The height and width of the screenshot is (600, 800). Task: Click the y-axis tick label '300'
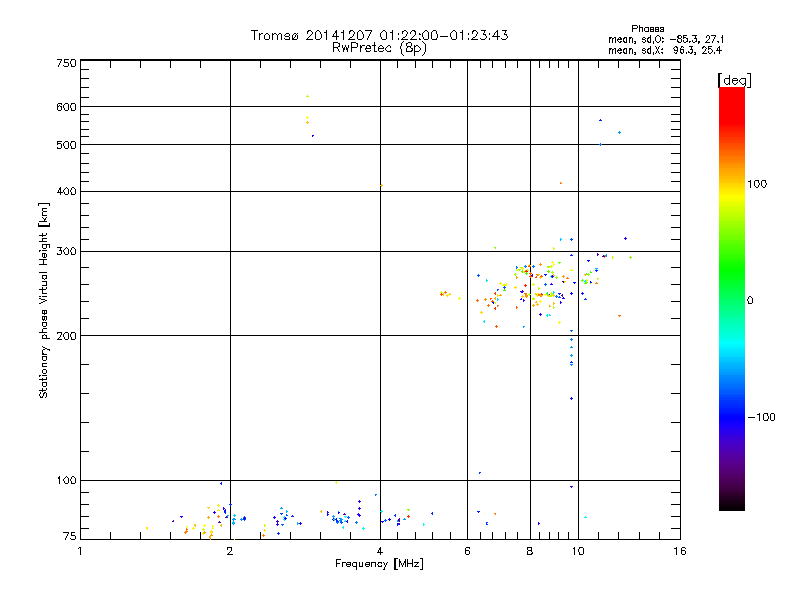coord(66,252)
